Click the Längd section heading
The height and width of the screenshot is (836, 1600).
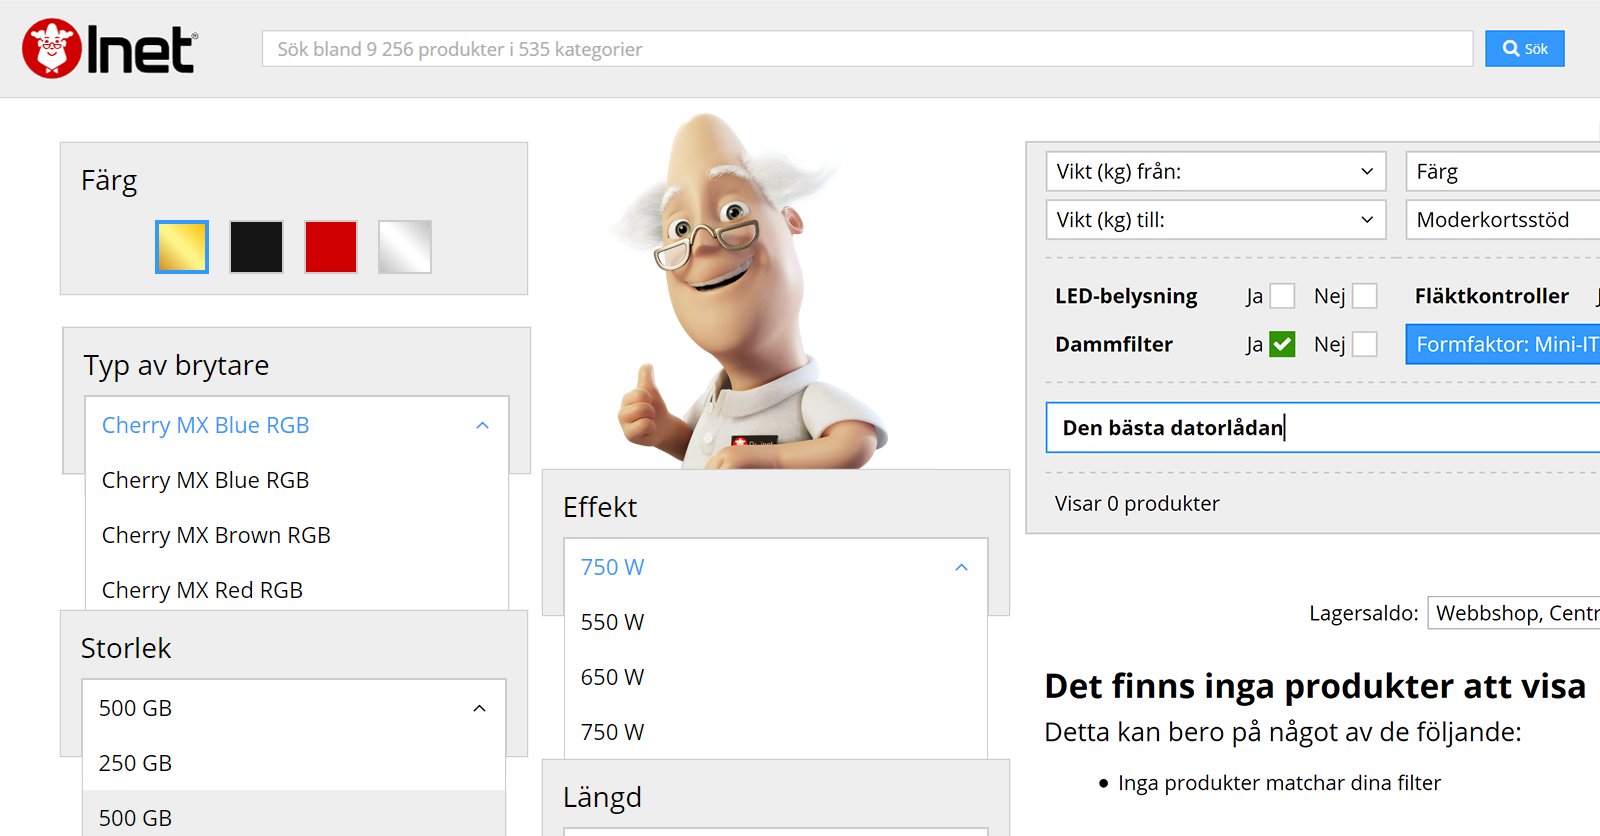tap(602, 797)
